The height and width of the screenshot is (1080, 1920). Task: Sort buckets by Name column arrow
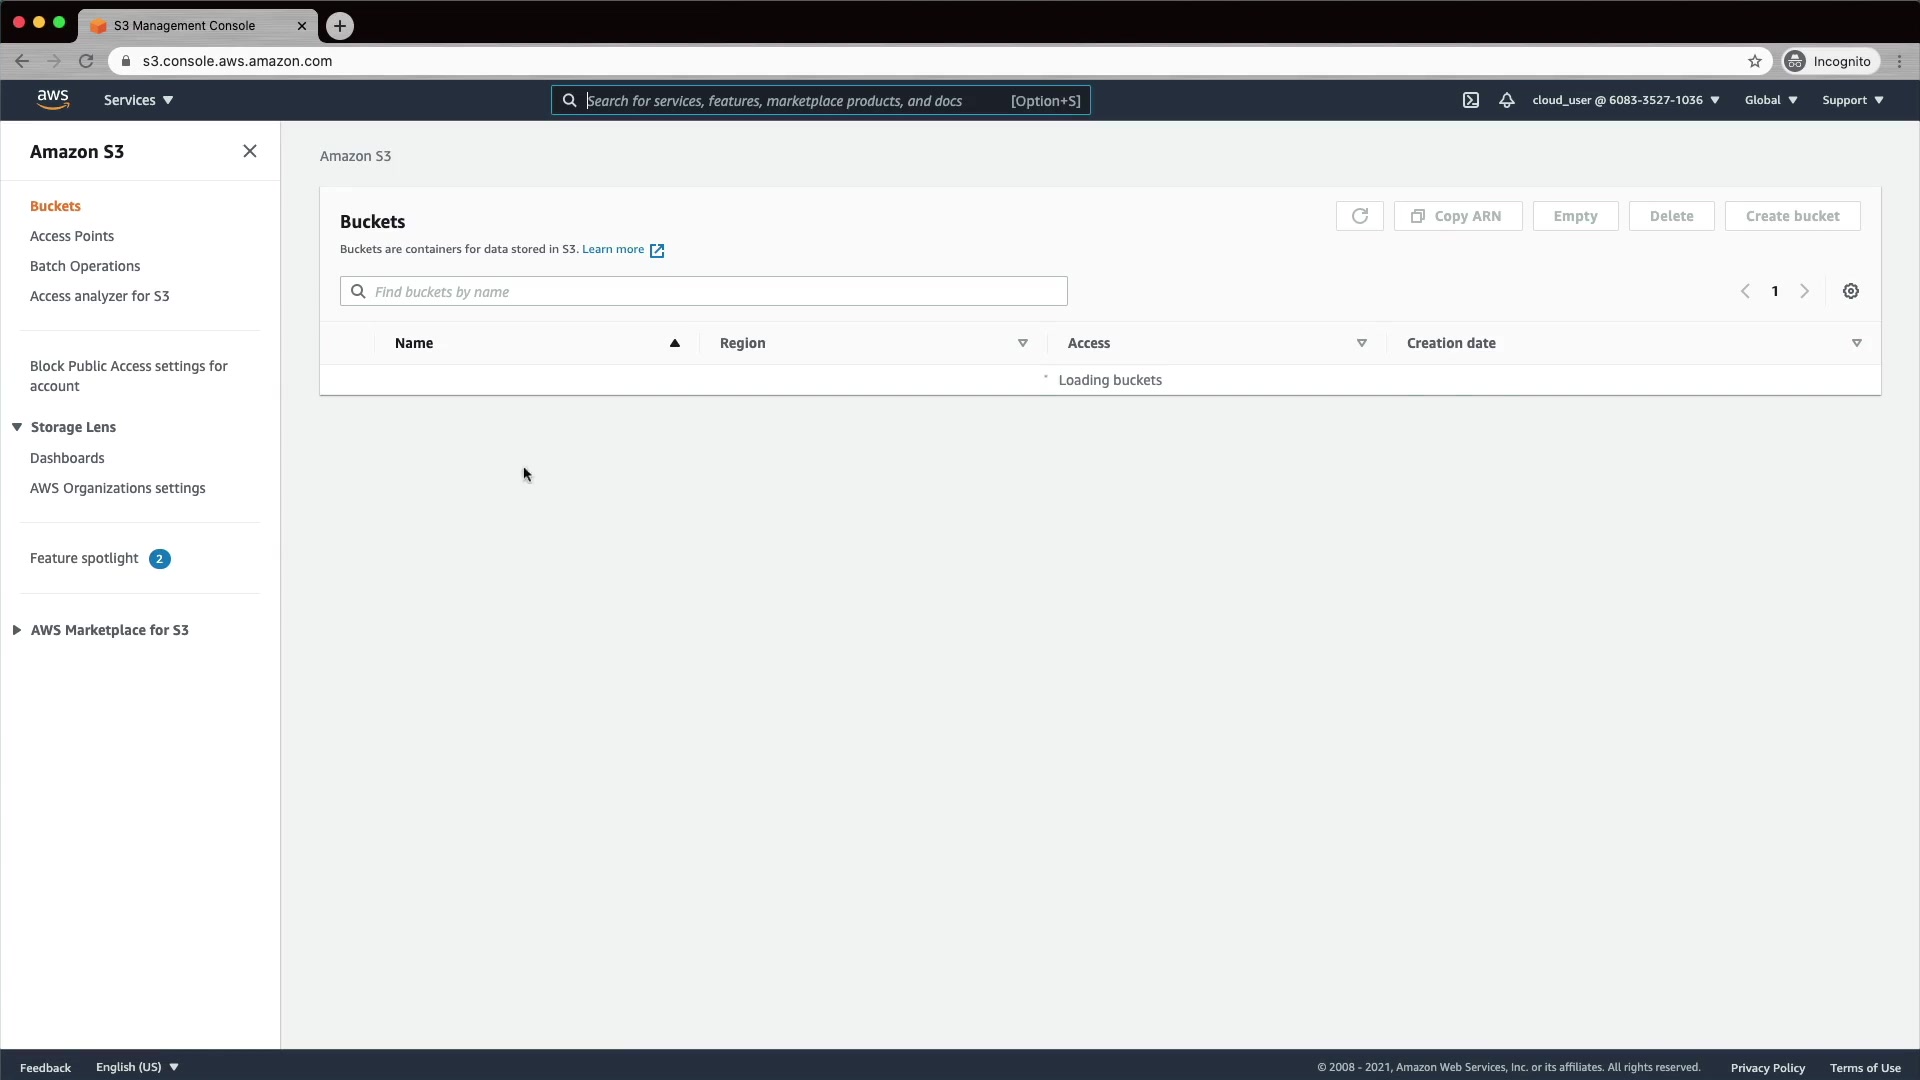coord(675,343)
